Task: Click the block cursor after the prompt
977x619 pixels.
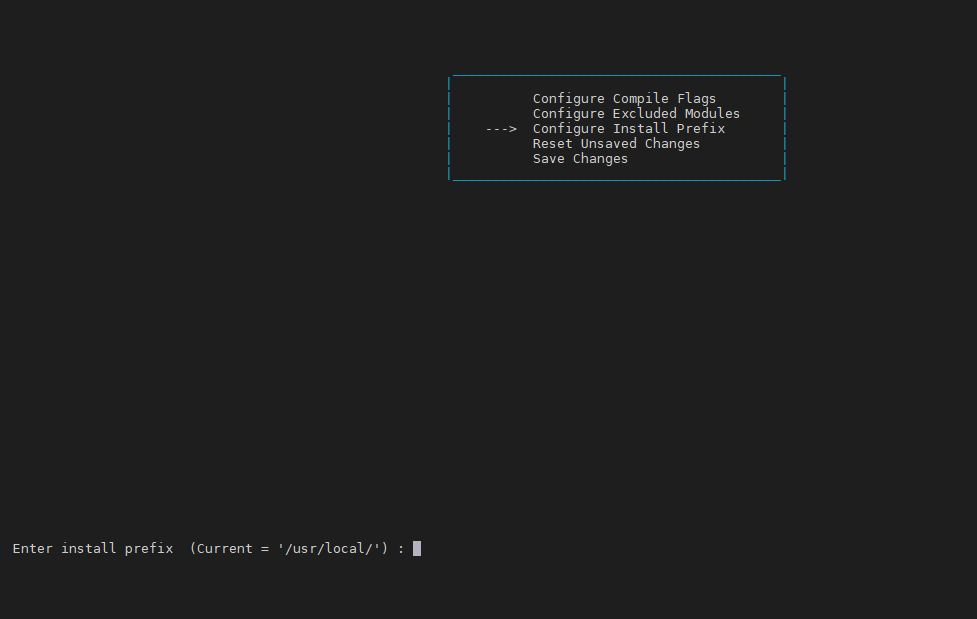Action: coord(417,548)
